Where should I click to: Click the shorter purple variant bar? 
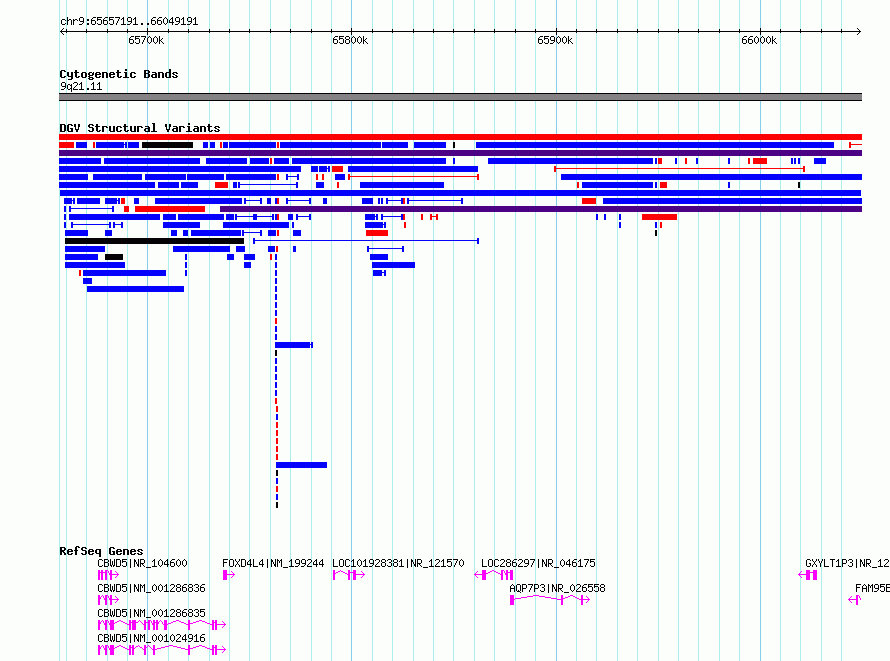point(541,209)
